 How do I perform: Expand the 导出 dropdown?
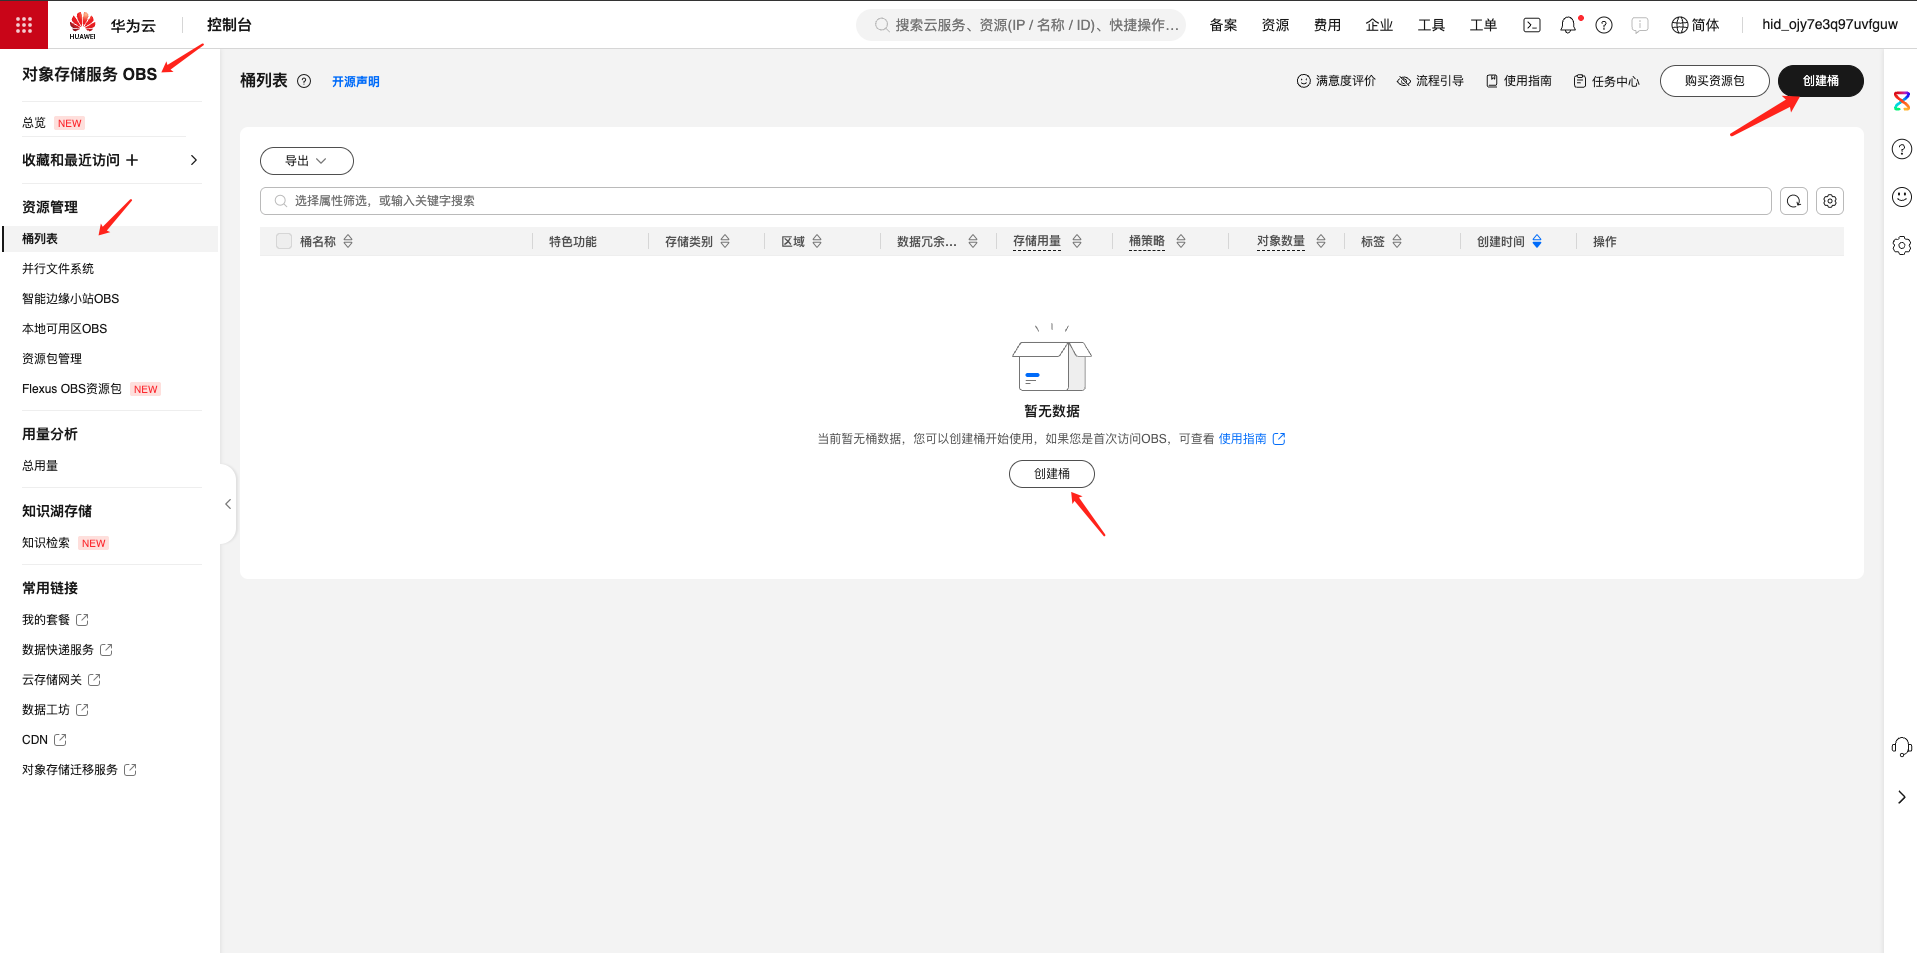(x=306, y=161)
